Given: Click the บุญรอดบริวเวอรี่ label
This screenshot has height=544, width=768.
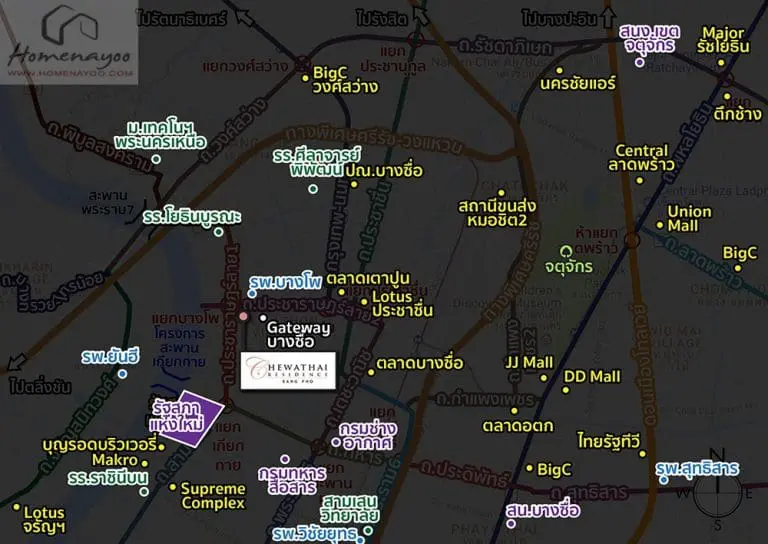Looking at the screenshot, I should 99,445.
